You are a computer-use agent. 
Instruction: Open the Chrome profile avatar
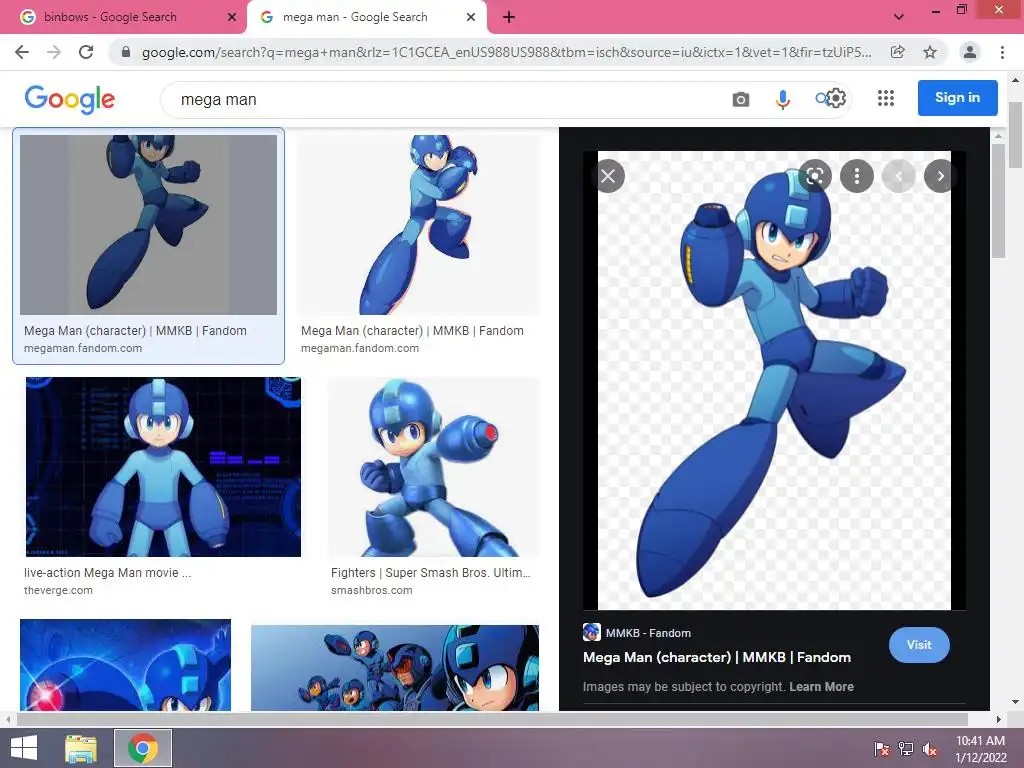pos(970,52)
